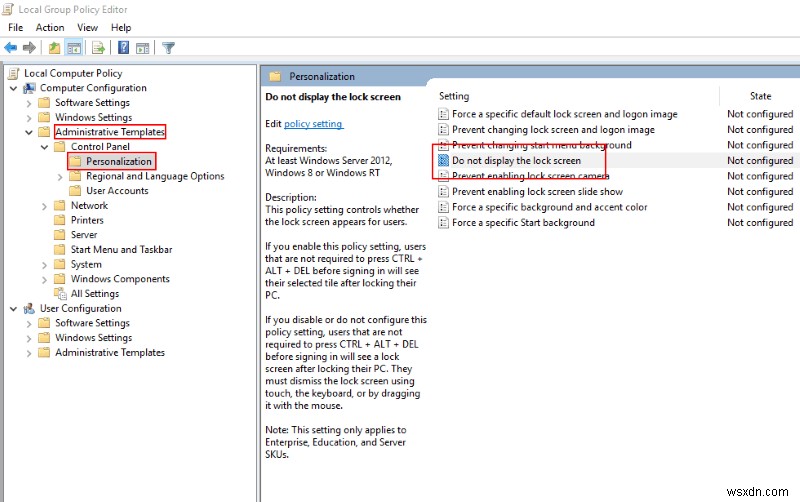Image resolution: width=800 pixels, height=502 pixels.
Task: Open the File menu
Action: pyautogui.click(x=15, y=28)
